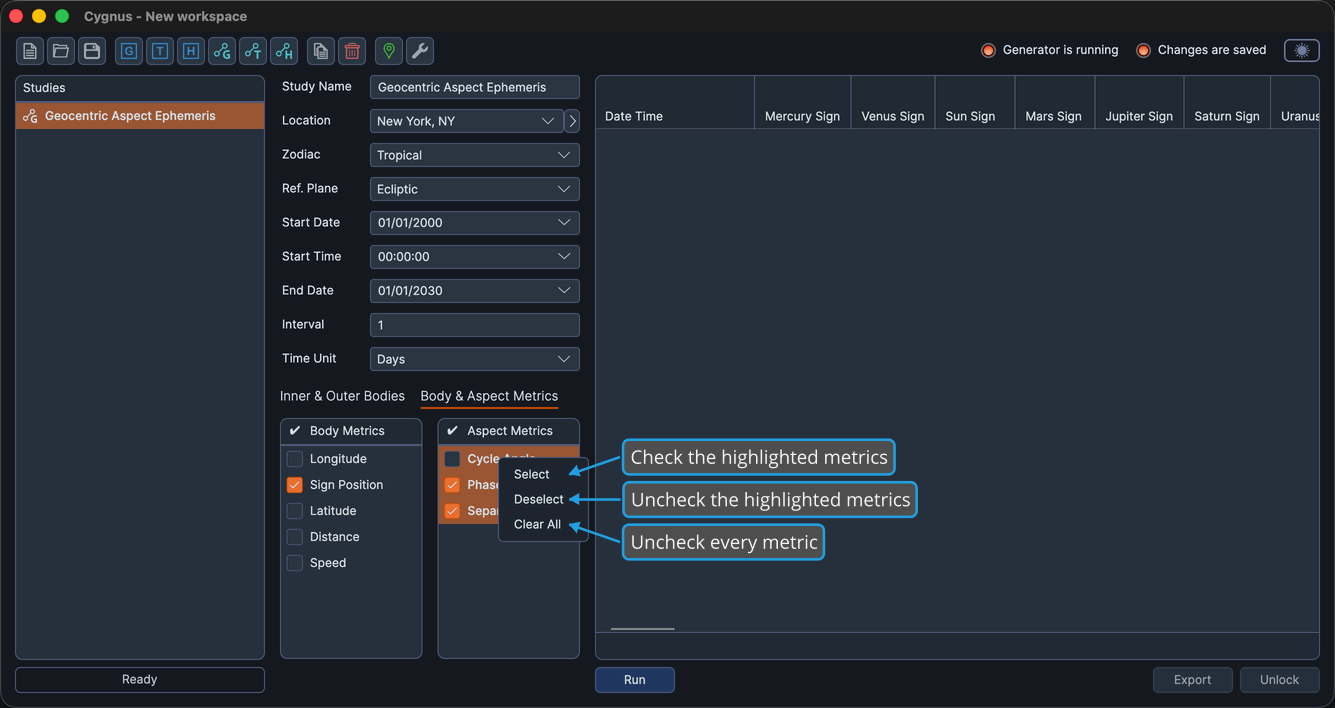Open the Location dropdown showing New York, NY

coord(466,121)
